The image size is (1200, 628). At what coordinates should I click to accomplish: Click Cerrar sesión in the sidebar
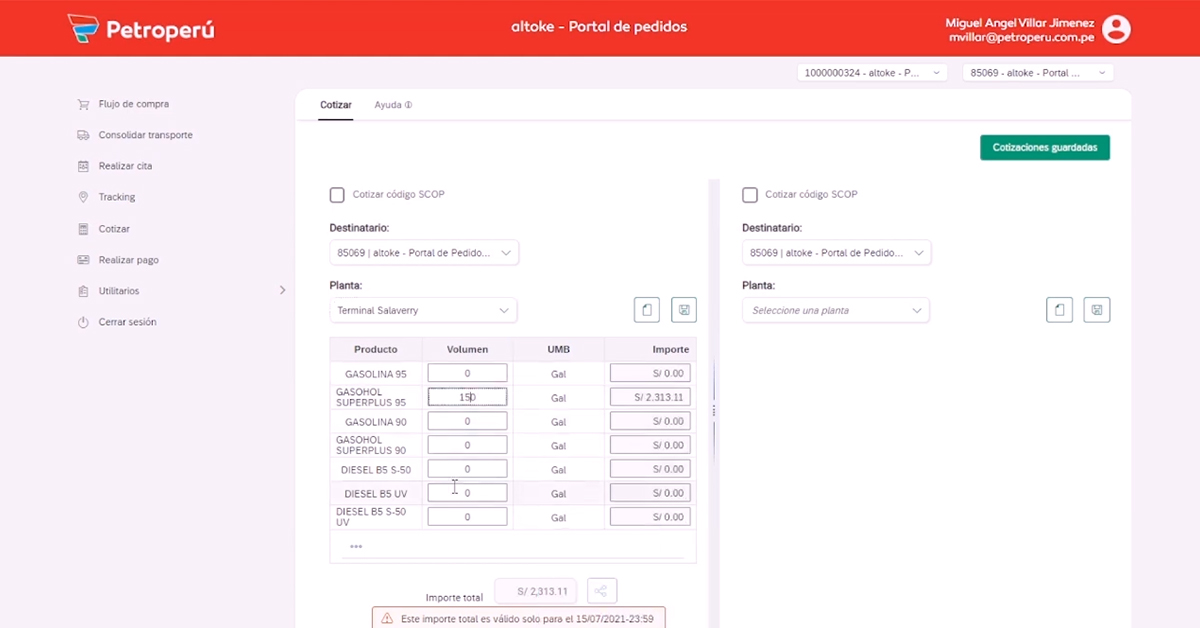pos(127,322)
